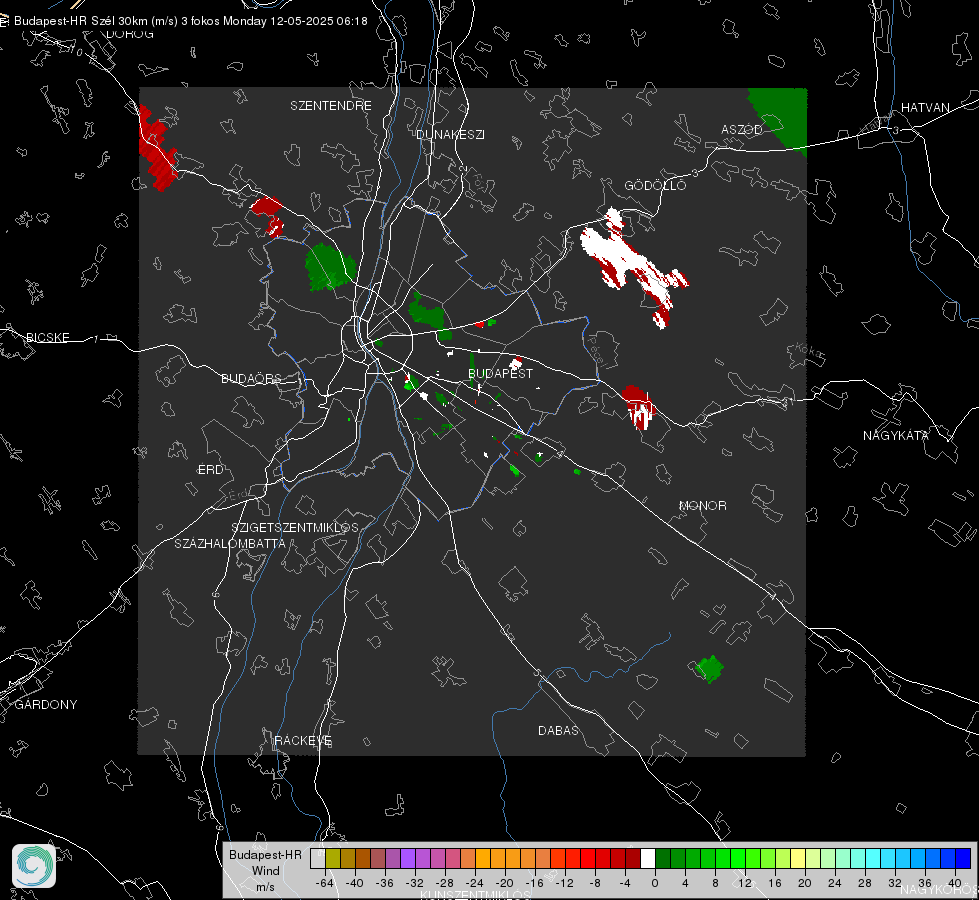
Task: Click the 0 value on the legend scale
Action: (654, 883)
